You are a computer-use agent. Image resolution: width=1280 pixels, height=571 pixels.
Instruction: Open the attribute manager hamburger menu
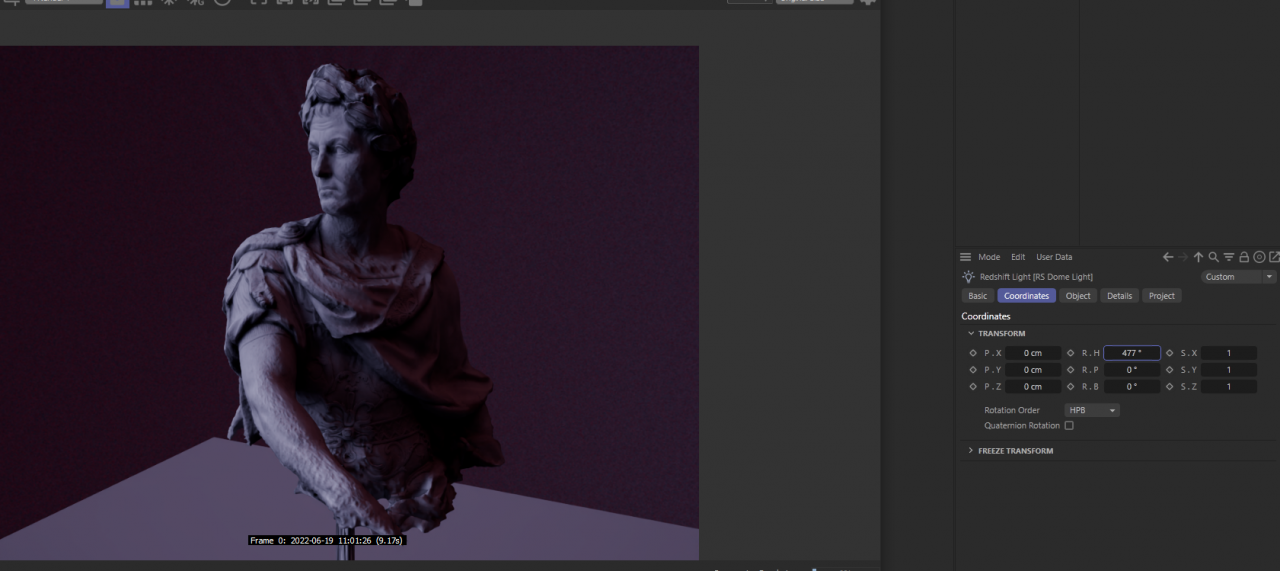click(x=966, y=257)
